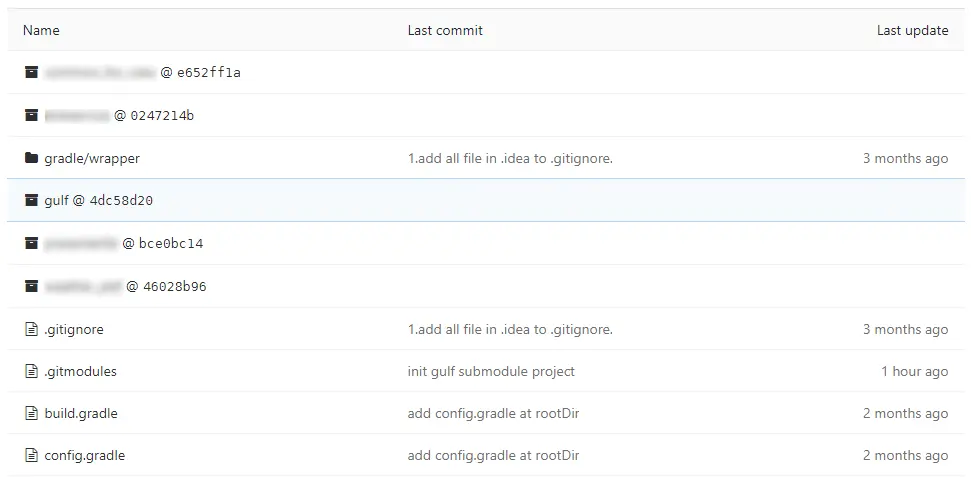Click the gulf submodule icon

(x=32, y=200)
